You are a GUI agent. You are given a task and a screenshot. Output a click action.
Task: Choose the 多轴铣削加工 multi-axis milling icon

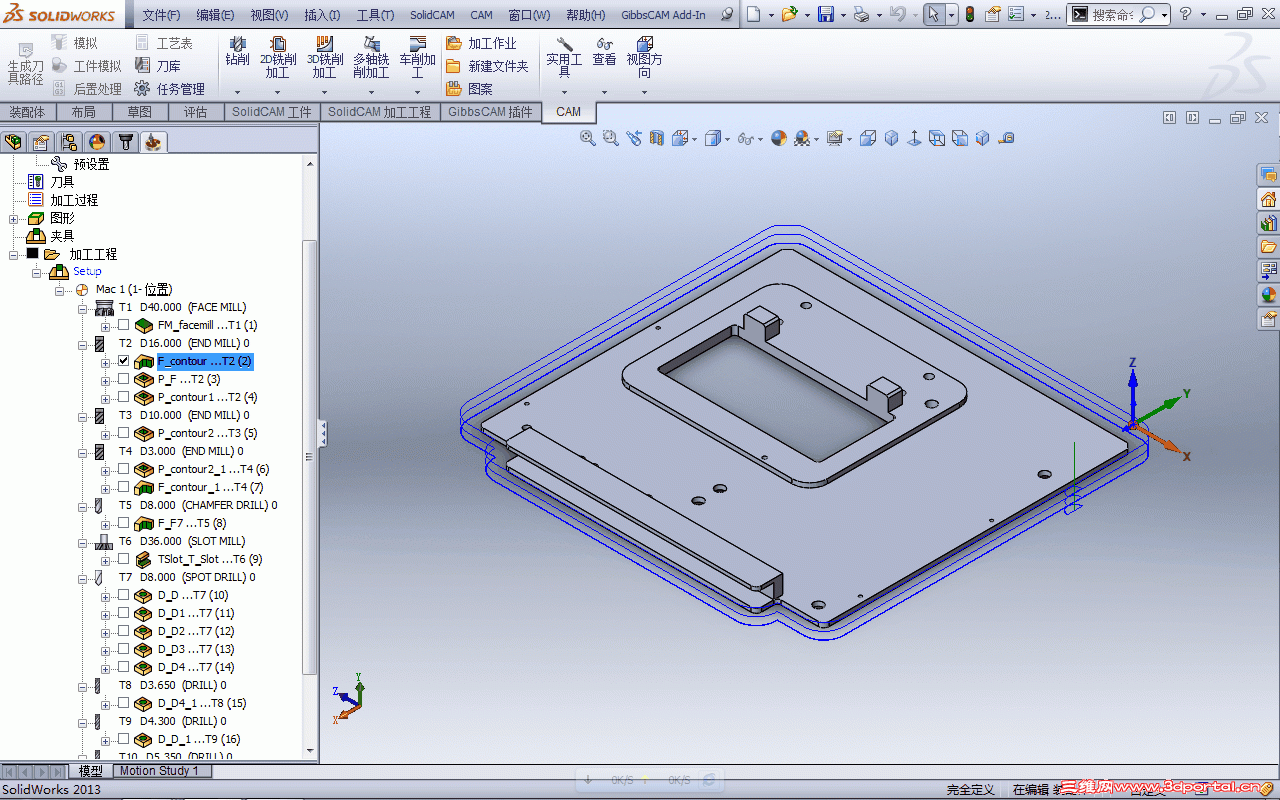(371, 44)
